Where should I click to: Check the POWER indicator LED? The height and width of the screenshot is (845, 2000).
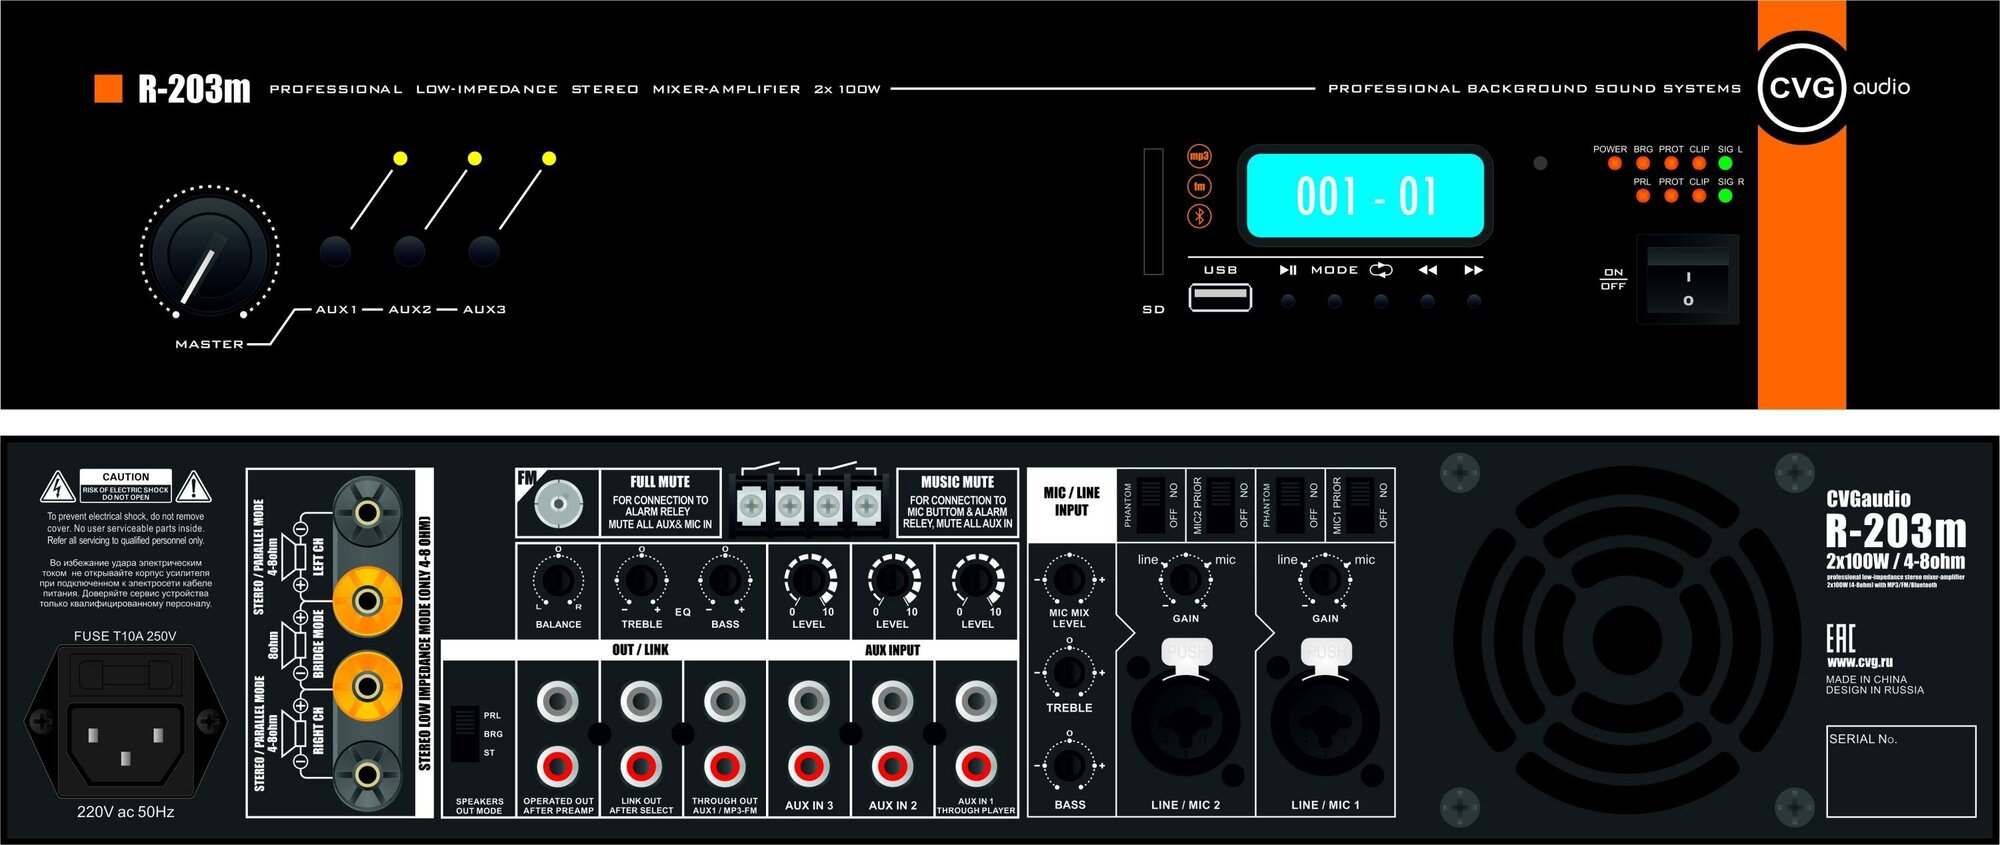click(x=1615, y=163)
